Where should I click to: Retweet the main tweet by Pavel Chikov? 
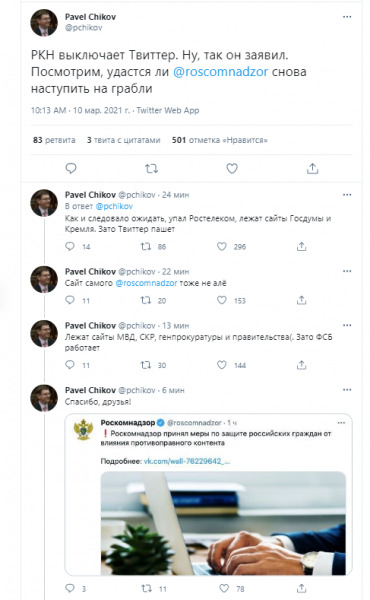(x=152, y=168)
